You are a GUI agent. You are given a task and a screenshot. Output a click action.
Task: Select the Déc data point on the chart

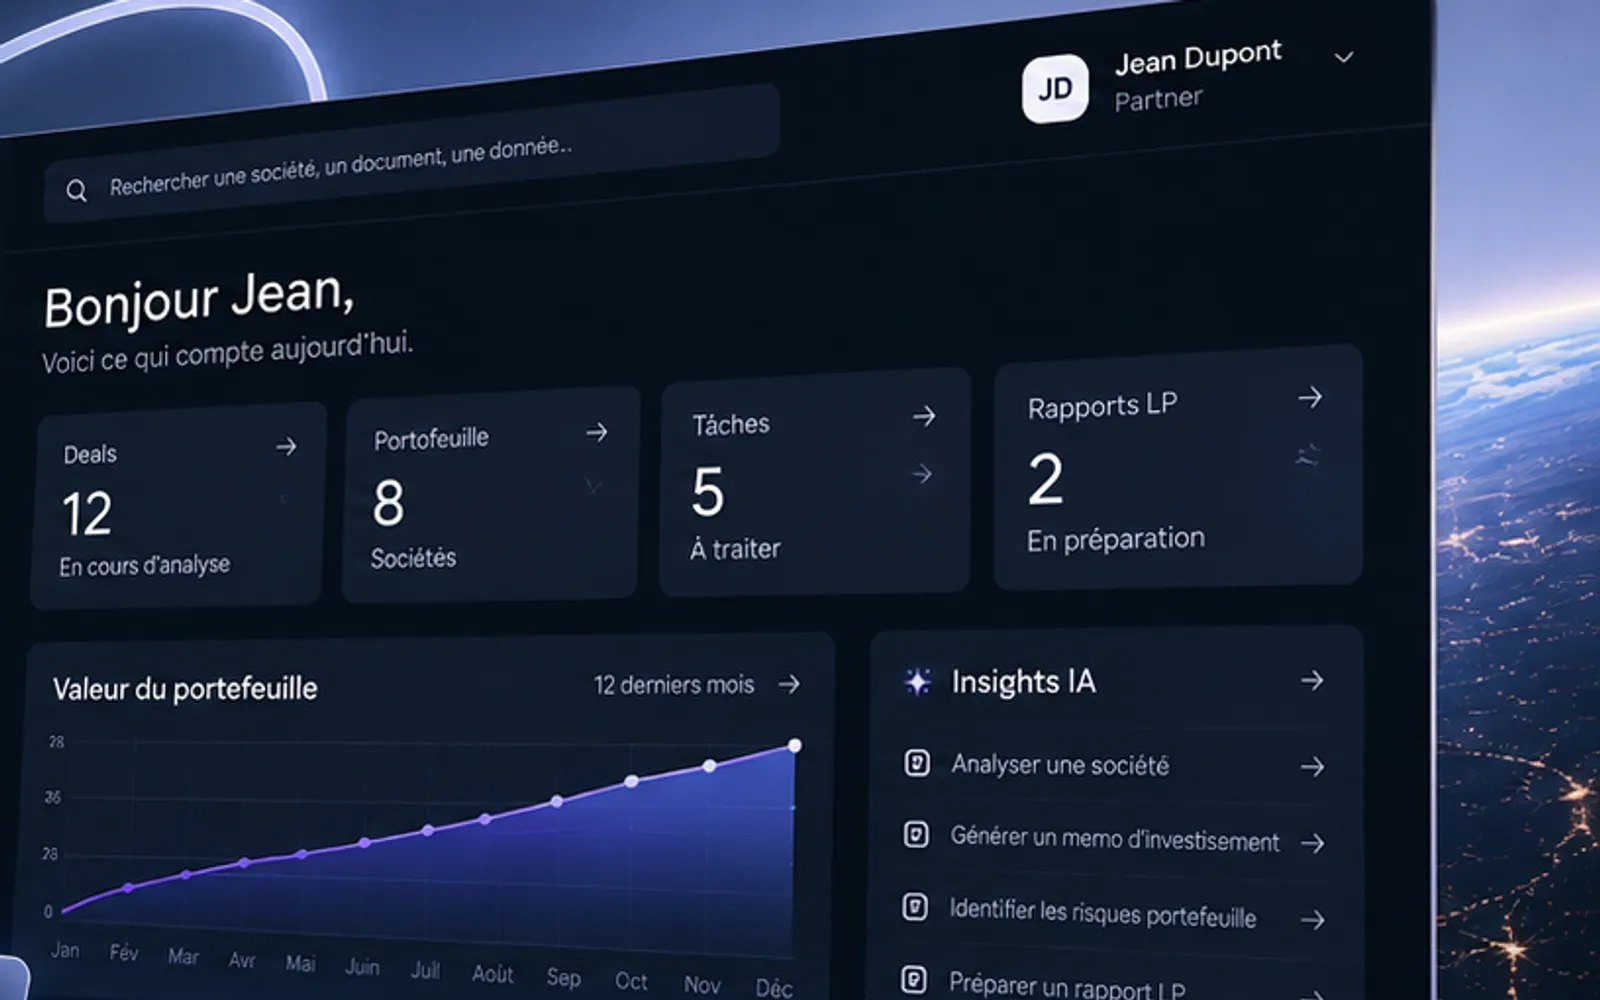pyautogui.click(x=795, y=745)
